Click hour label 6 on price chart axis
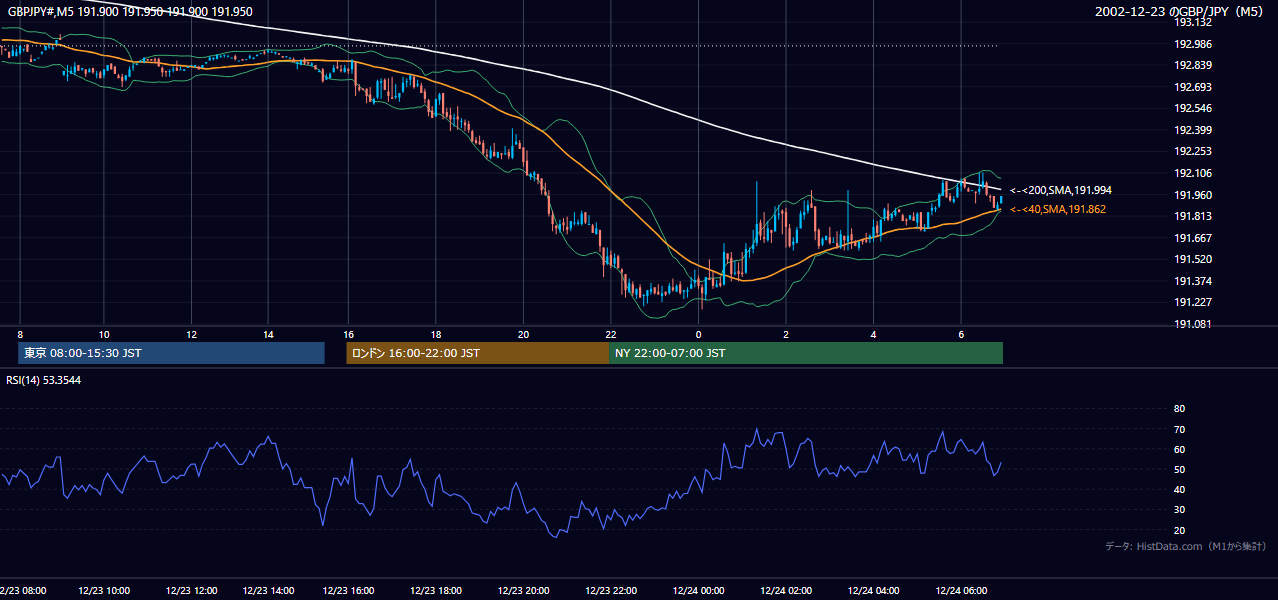 (x=961, y=334)
